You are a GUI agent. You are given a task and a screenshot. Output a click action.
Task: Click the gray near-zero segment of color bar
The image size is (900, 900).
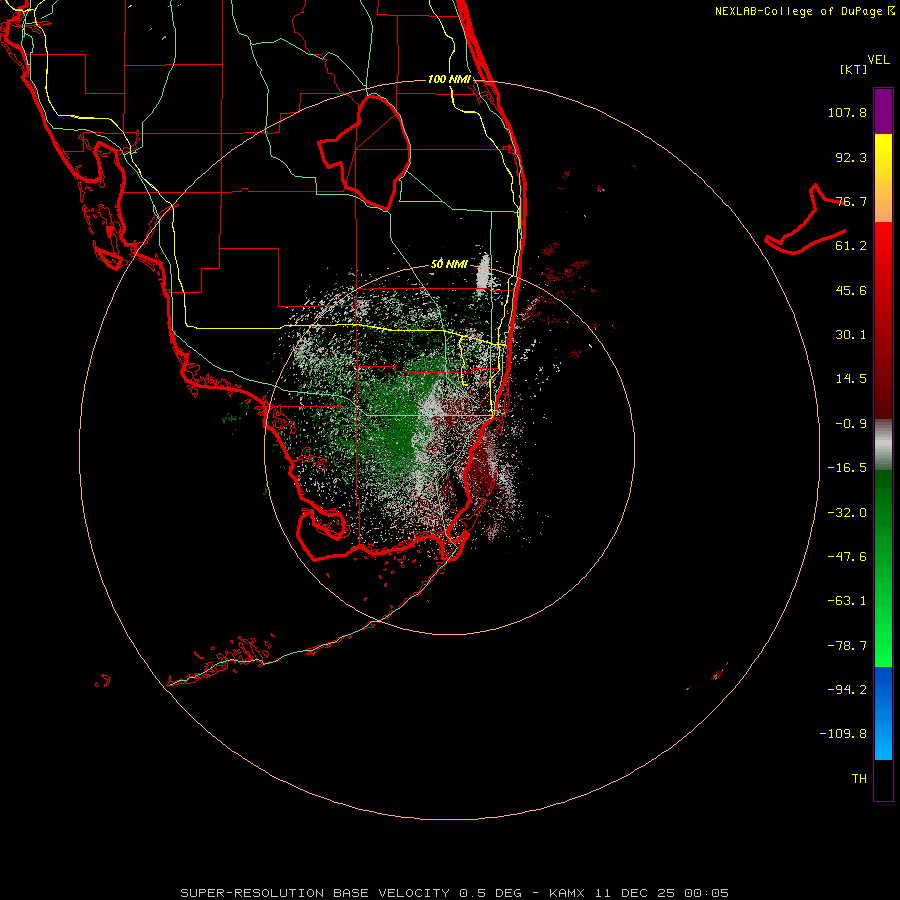point(883,444)
